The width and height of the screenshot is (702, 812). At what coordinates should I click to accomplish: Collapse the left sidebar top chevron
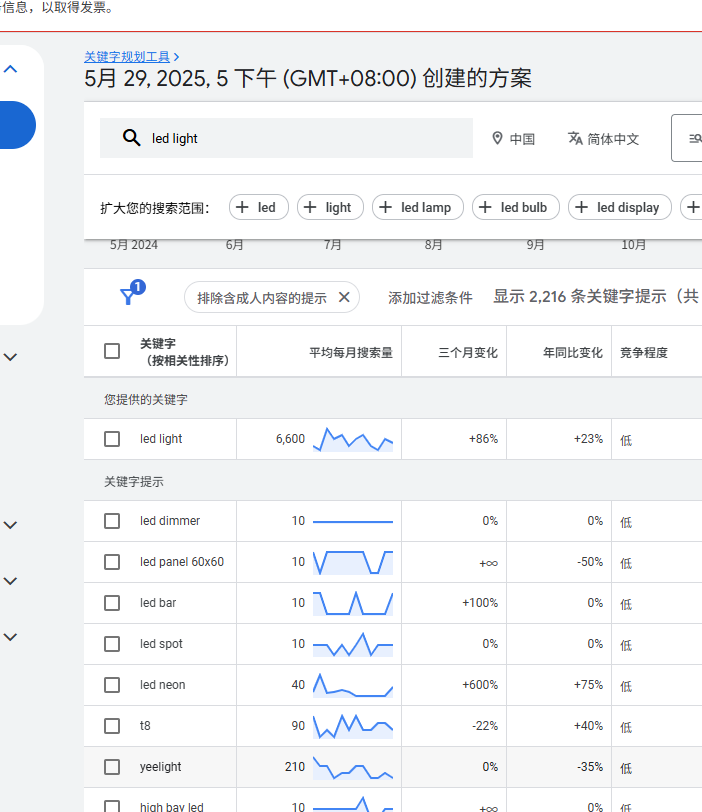click(x=11, y=69)
